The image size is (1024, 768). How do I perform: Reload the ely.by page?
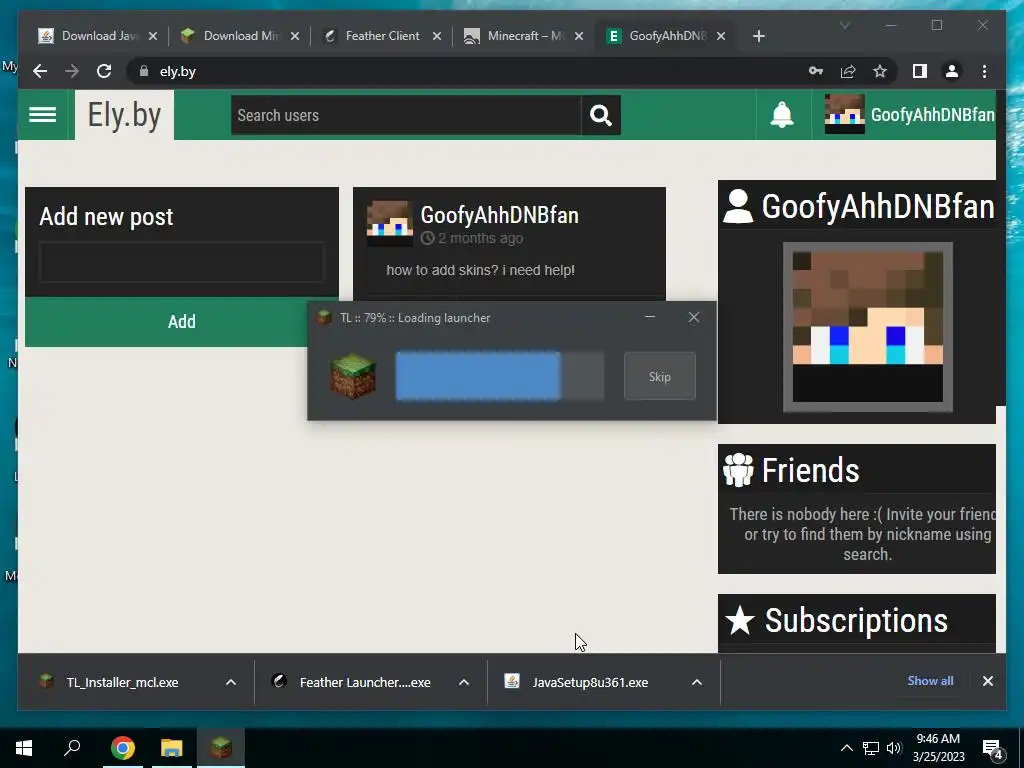pos(104,71)
